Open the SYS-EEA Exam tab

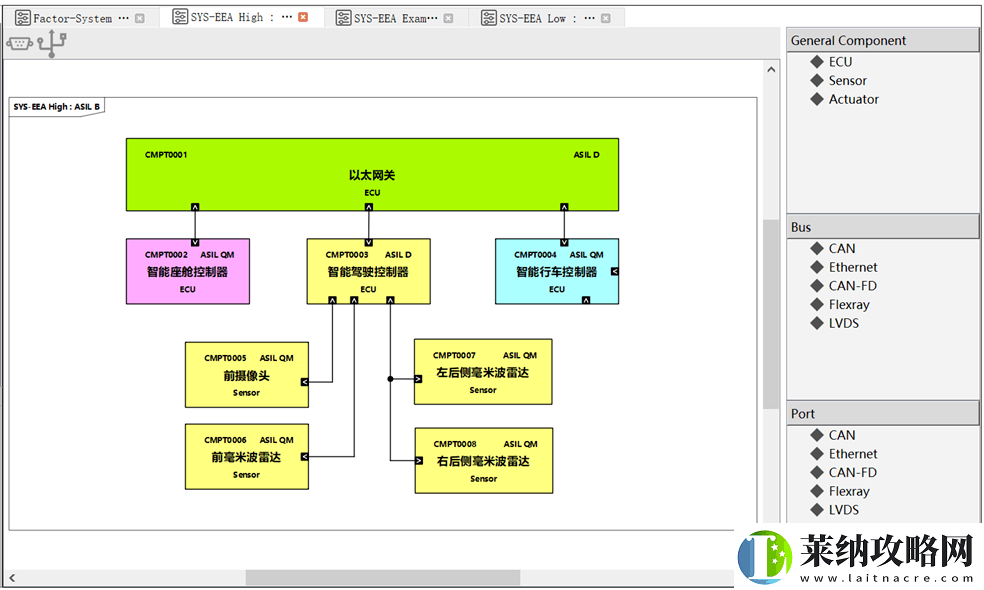(x=395, y=18)
